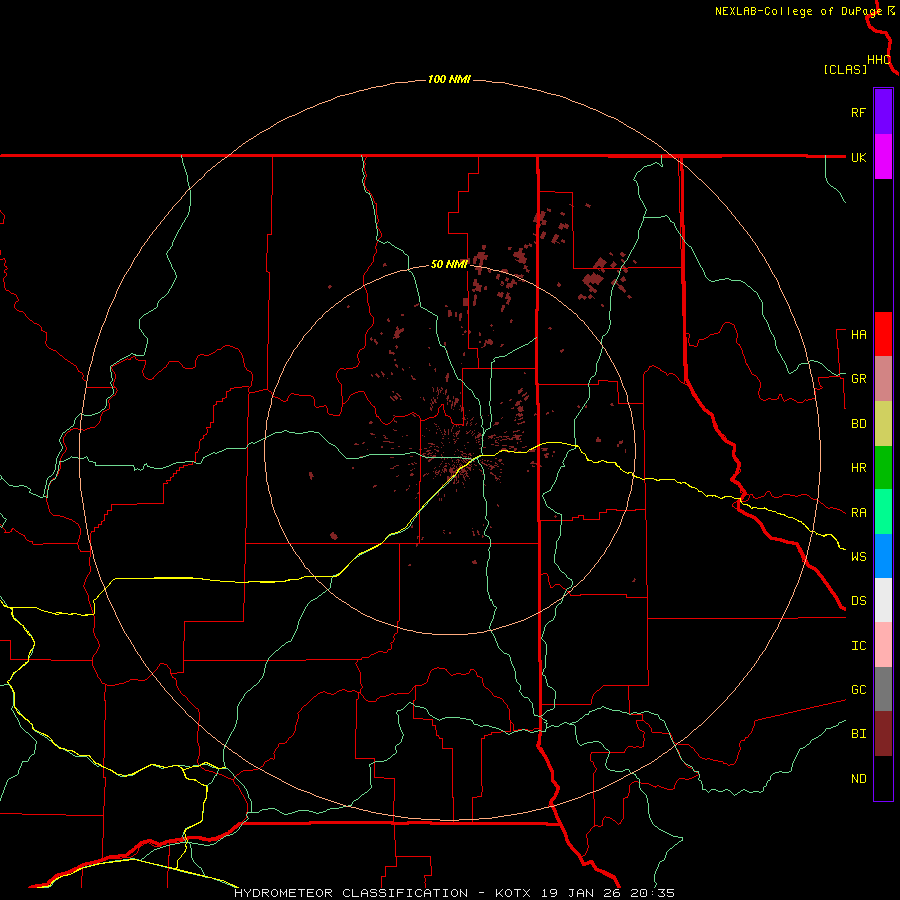Click the RA legend label
This screenshot has width=900, height=900.
coord(858,513)
